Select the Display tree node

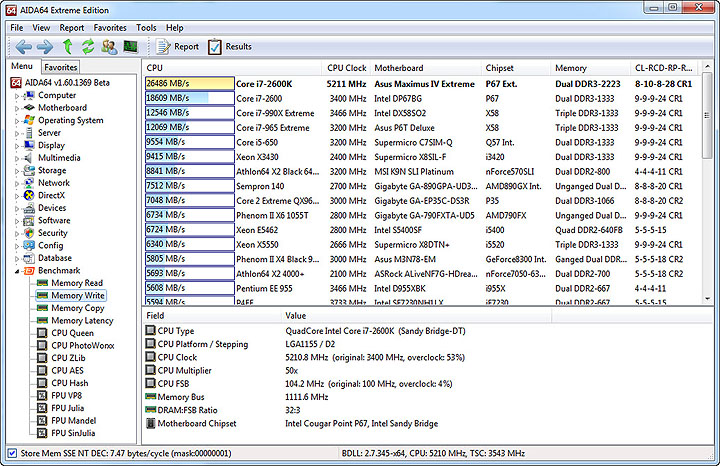(x=51, y=145)
